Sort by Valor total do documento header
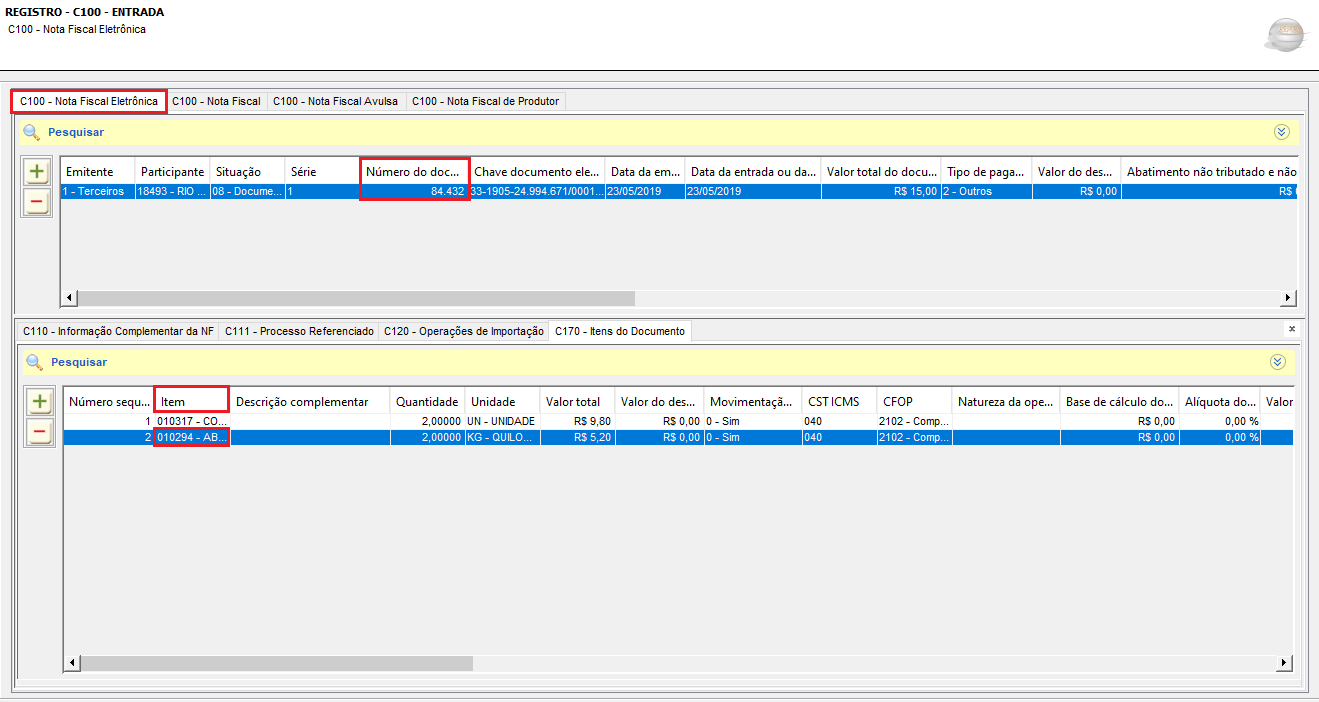 tap(881, 172)
